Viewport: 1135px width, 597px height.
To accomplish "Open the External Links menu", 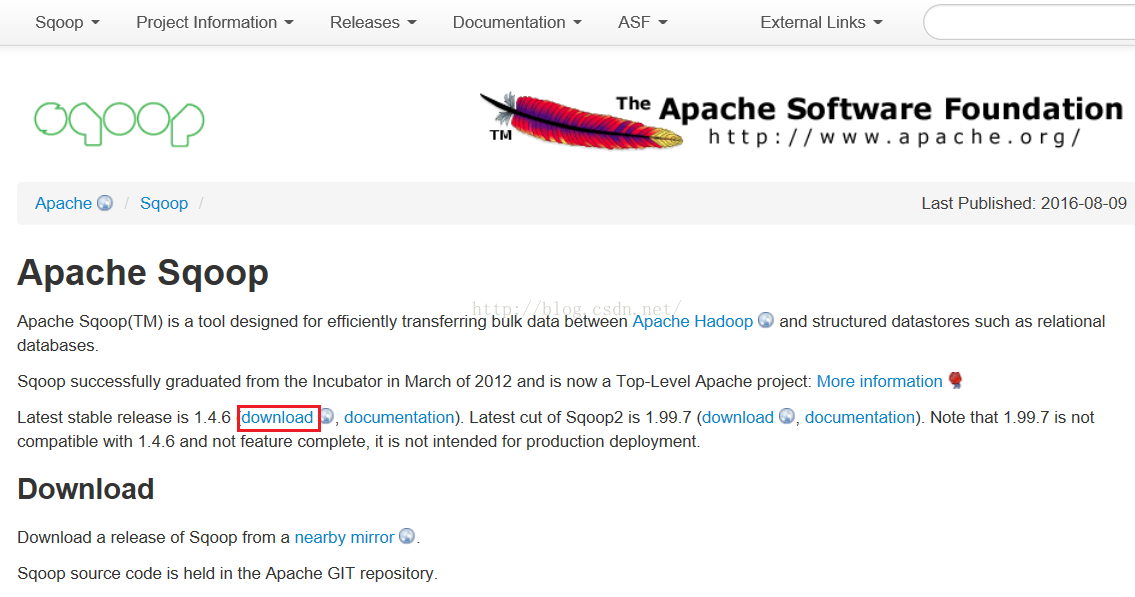I will [x=821, y=22].
